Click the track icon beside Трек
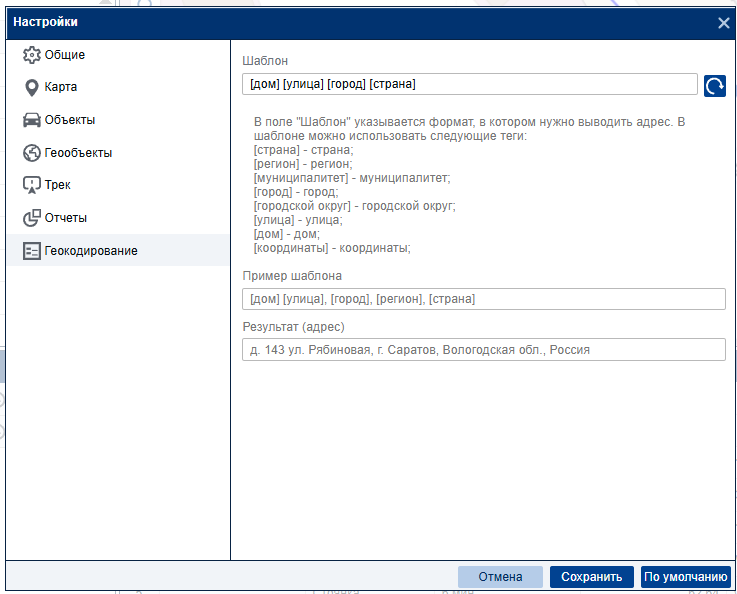Screen dimensions: 737x594 [x=31, y=185]
